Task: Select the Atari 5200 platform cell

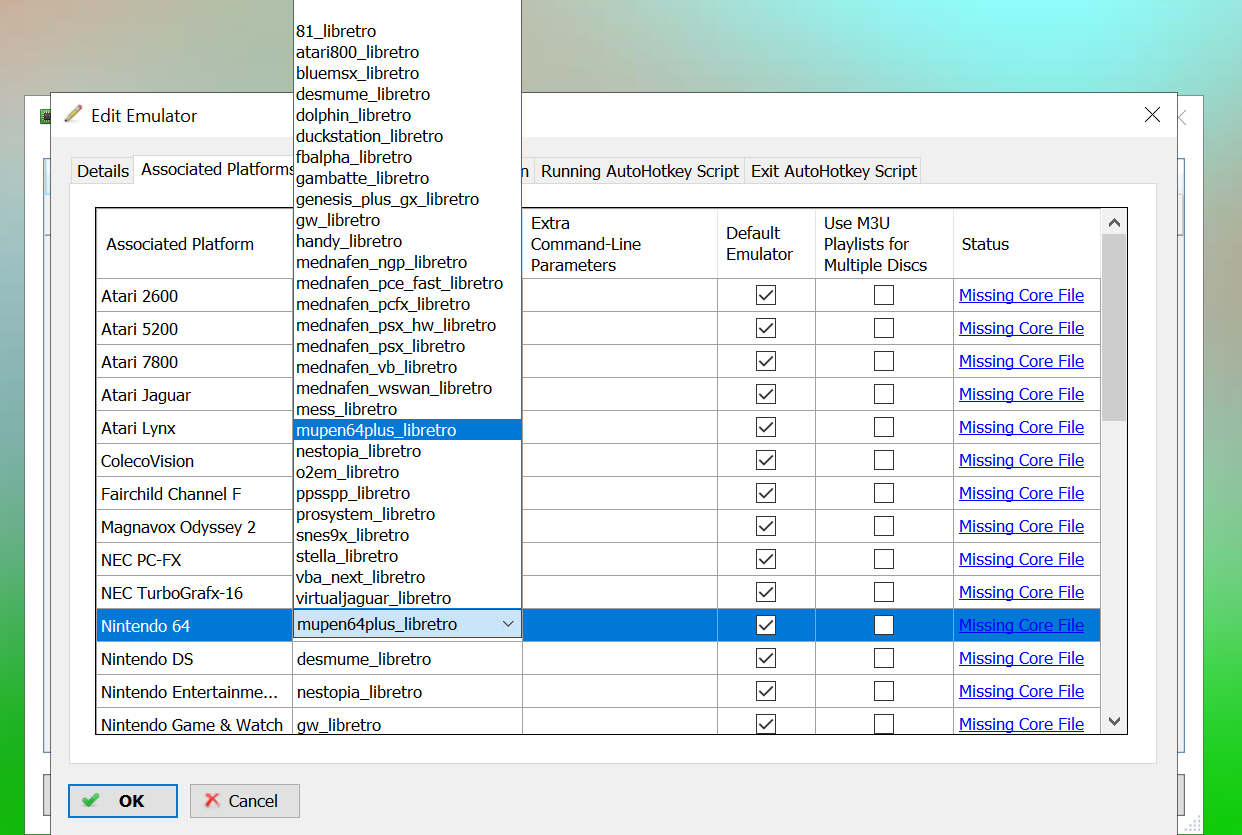Action: click(x=194, y=328)
